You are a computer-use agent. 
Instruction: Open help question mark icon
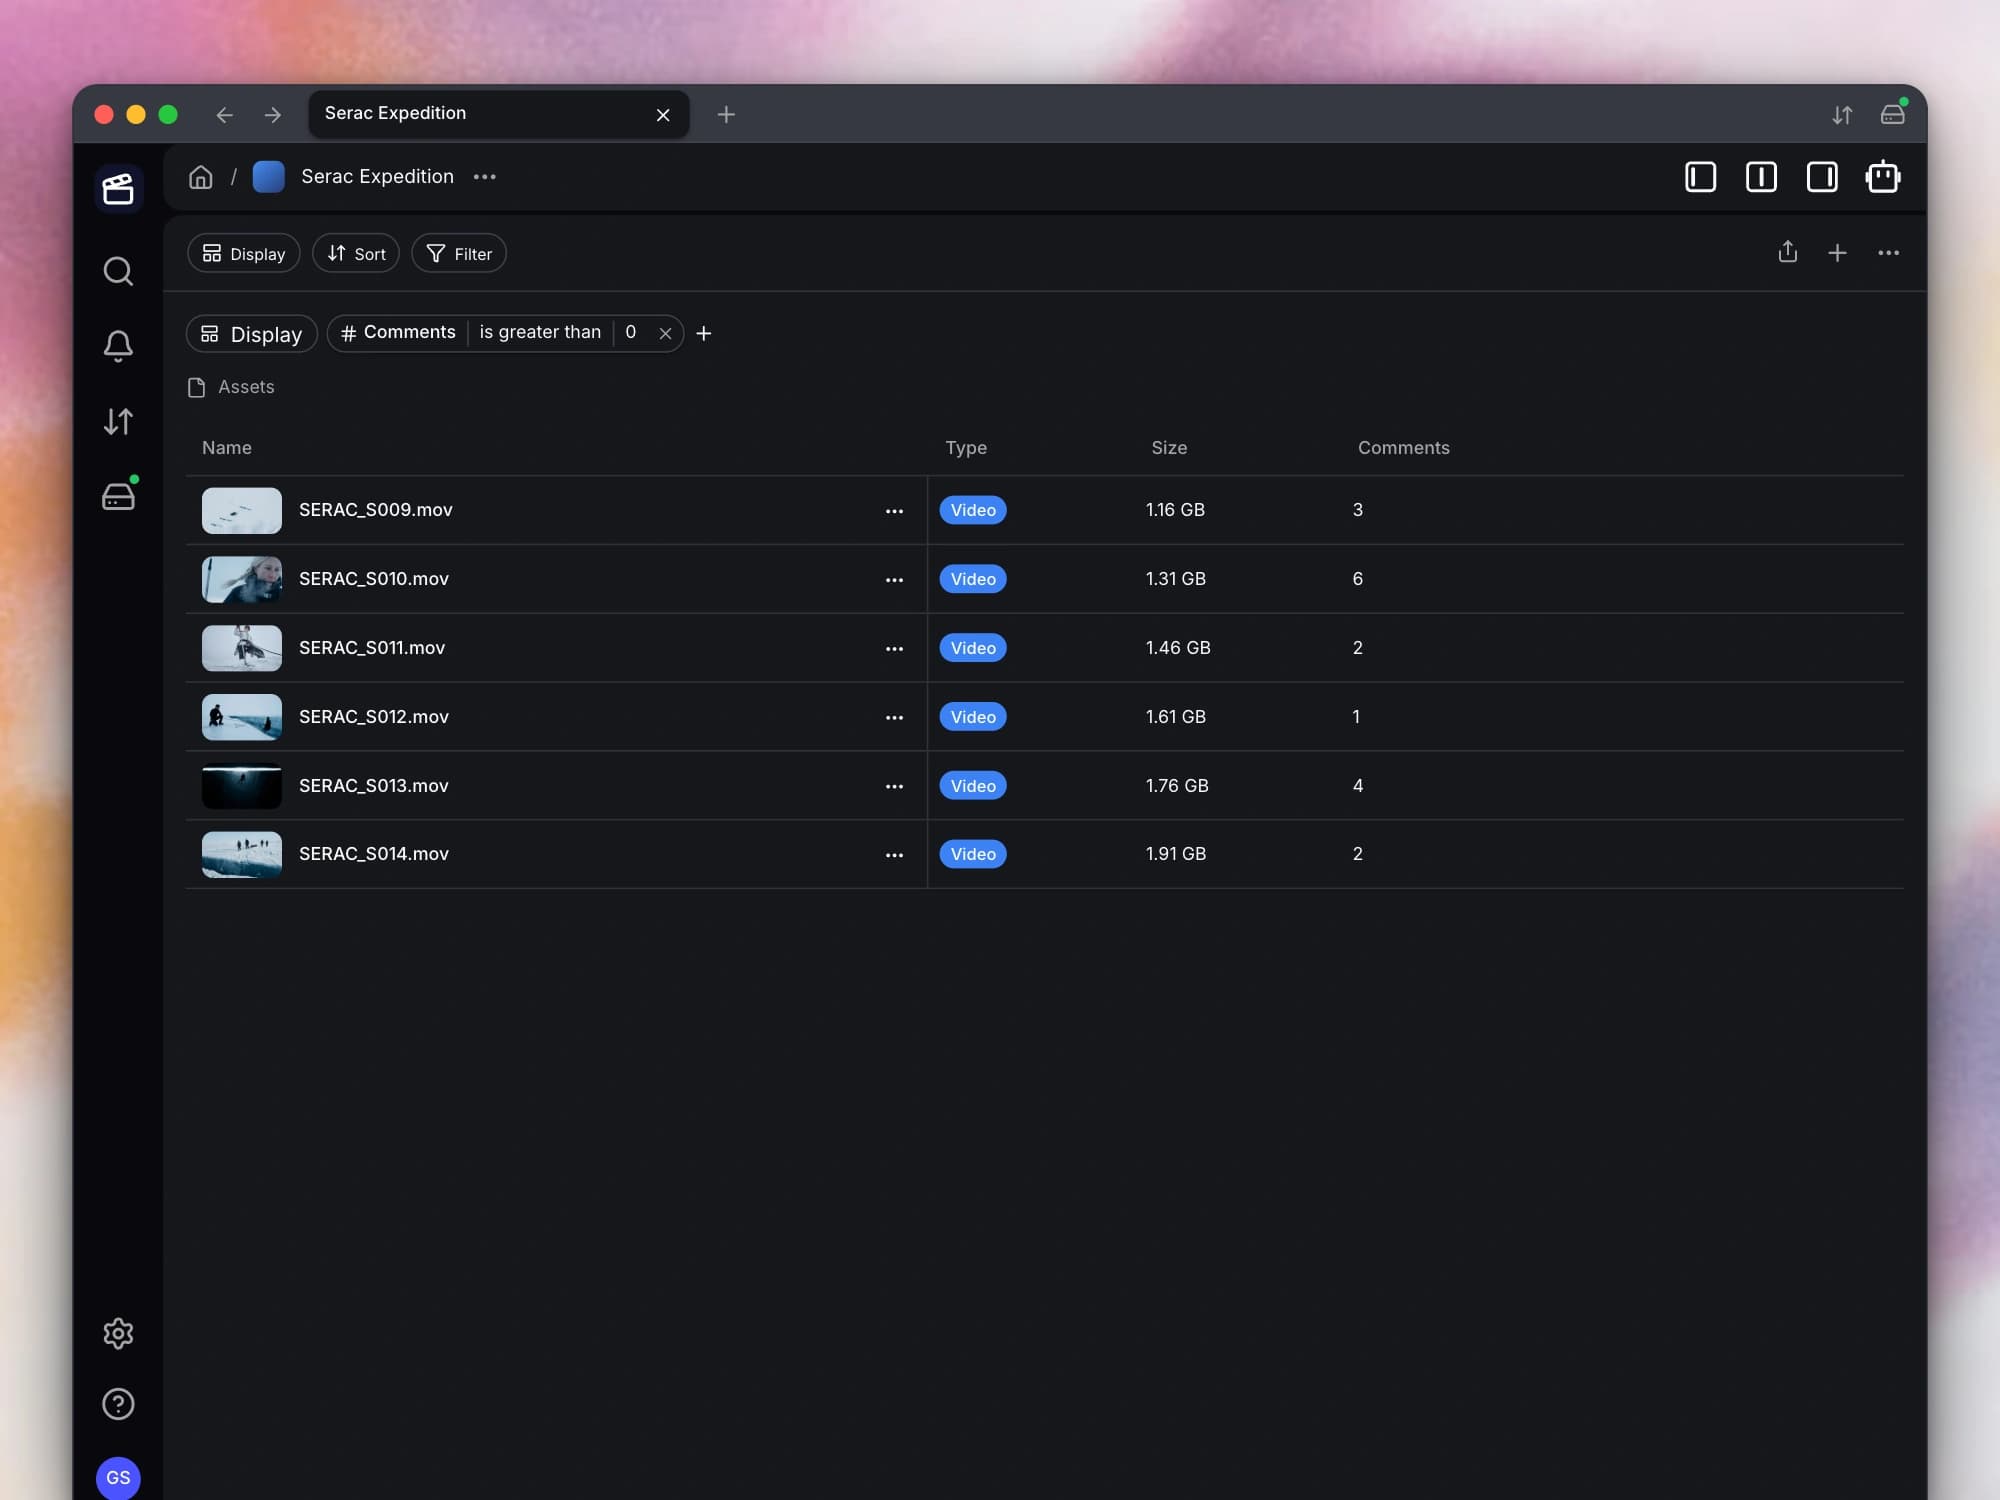pyautogui.click(x=118, y=1404)
